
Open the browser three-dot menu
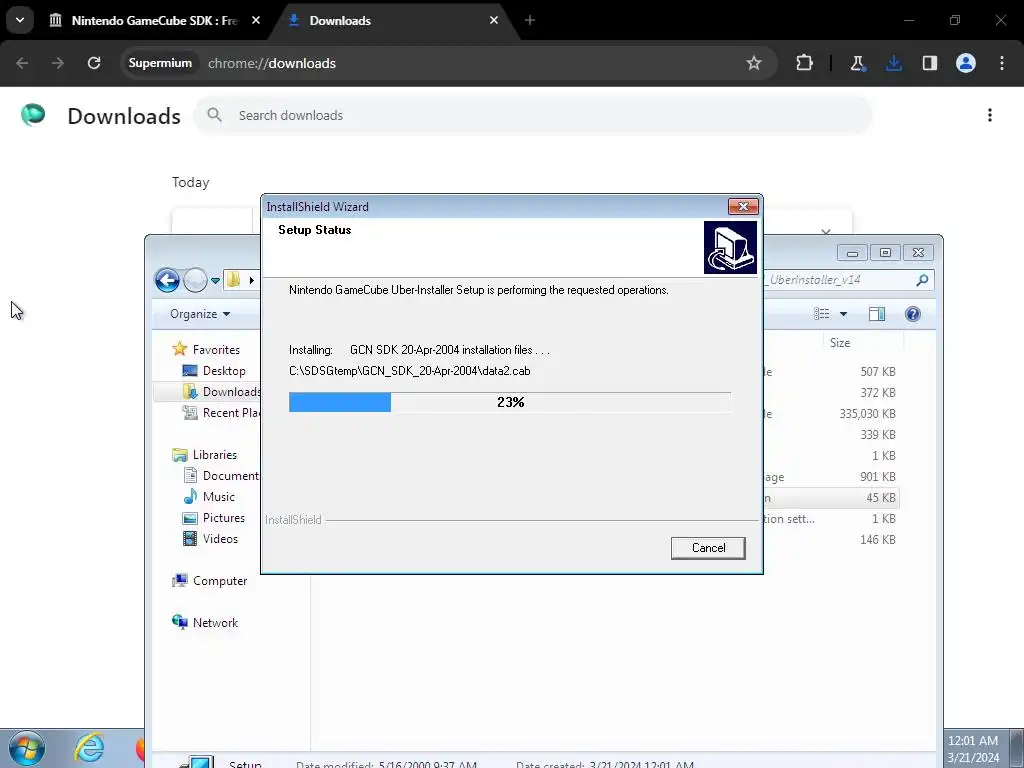click(x=1002, y=63)
